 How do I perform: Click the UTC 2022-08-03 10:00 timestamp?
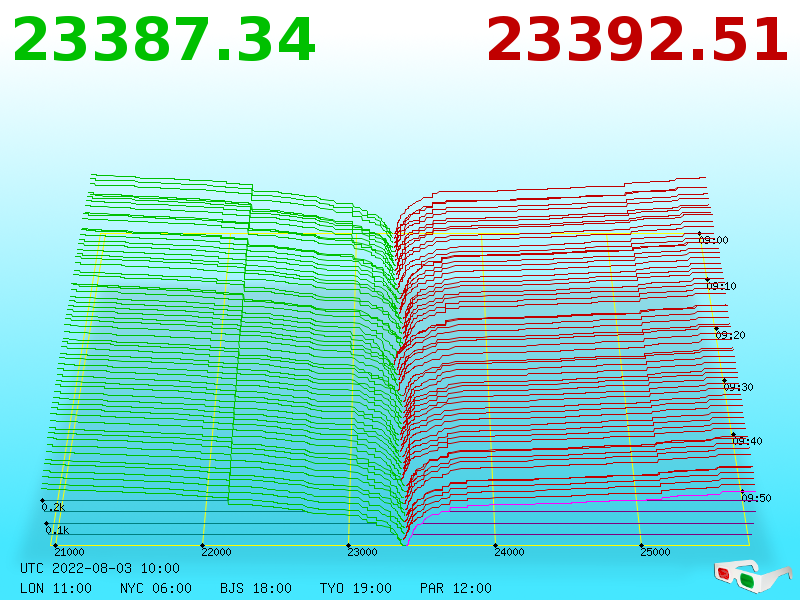pyautogui.click(x=100, y=568)
